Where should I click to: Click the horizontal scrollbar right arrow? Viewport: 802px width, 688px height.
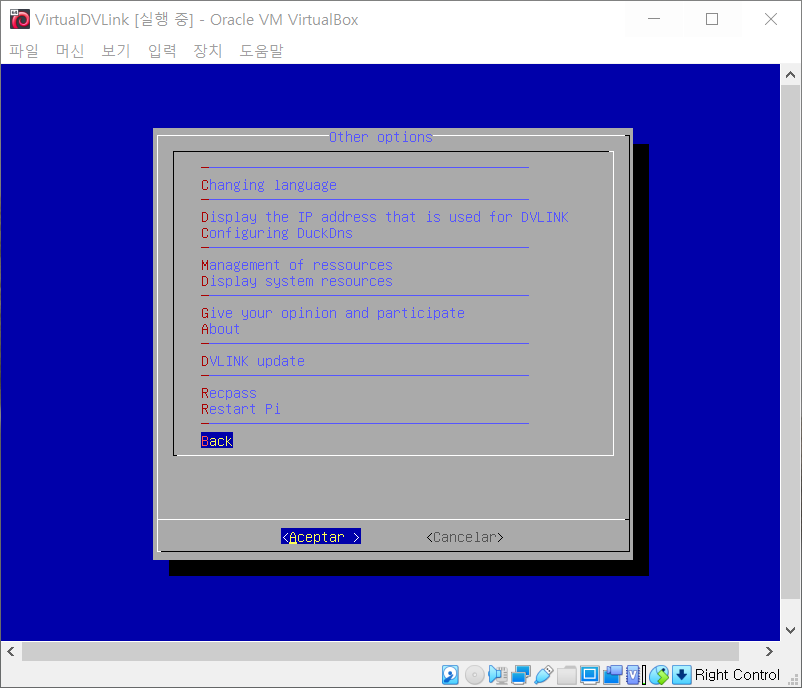coord(769,651)
